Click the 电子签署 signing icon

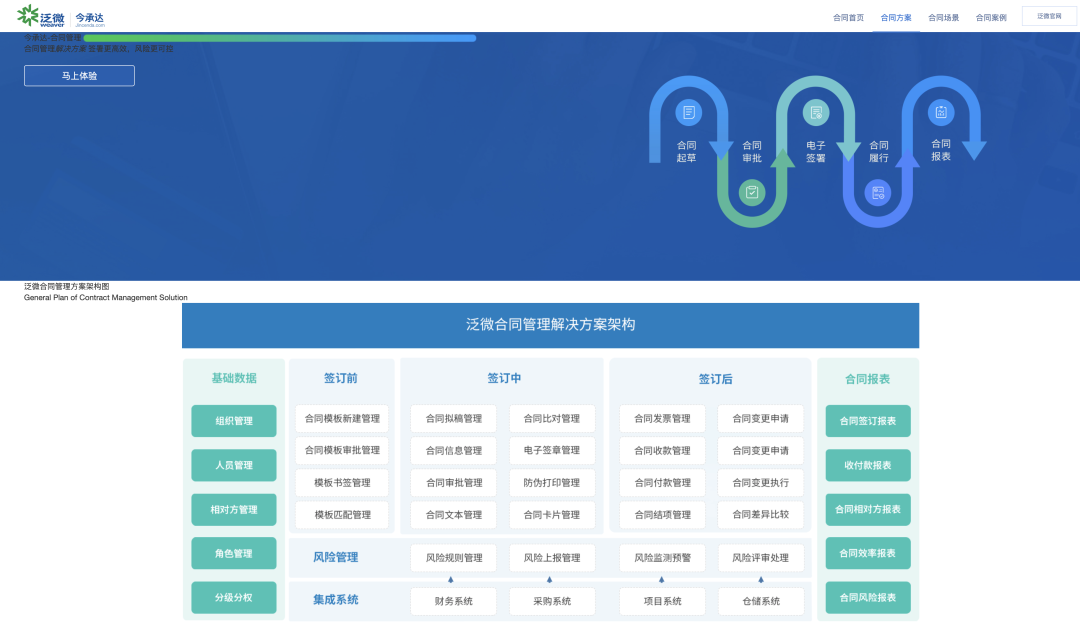(816, 112)
